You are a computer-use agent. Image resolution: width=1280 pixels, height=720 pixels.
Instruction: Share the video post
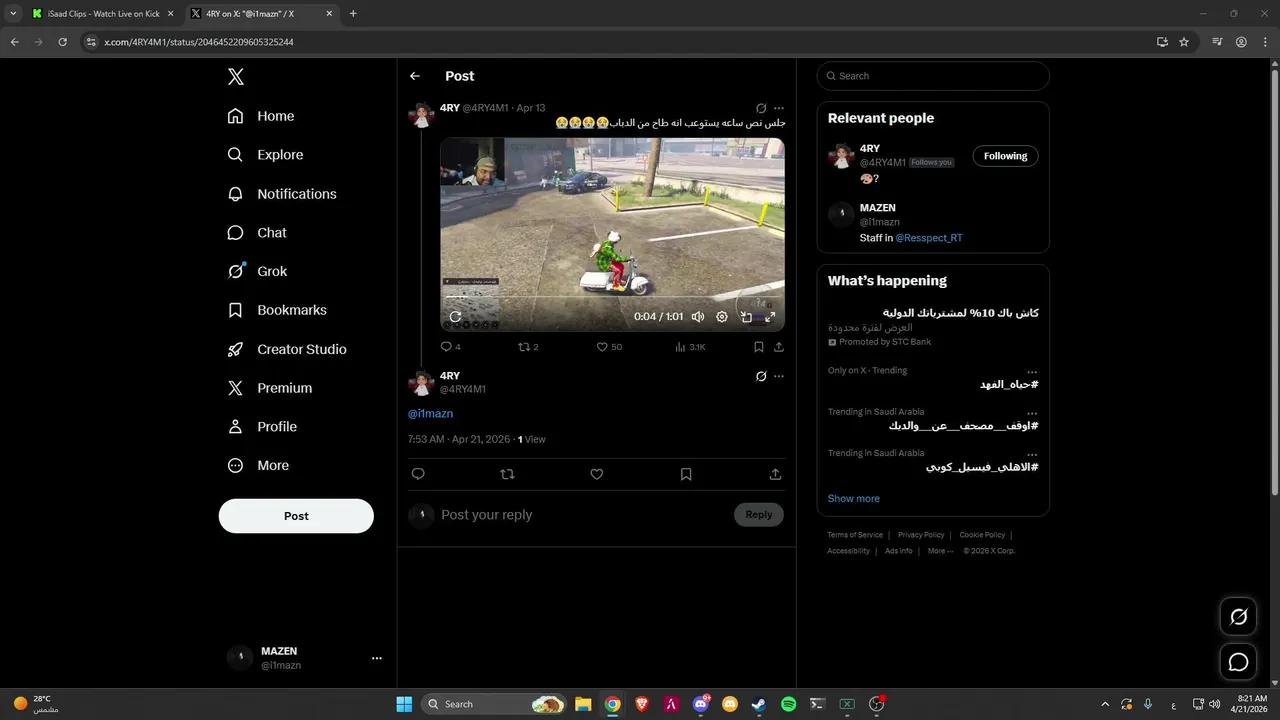coord(779,347)
